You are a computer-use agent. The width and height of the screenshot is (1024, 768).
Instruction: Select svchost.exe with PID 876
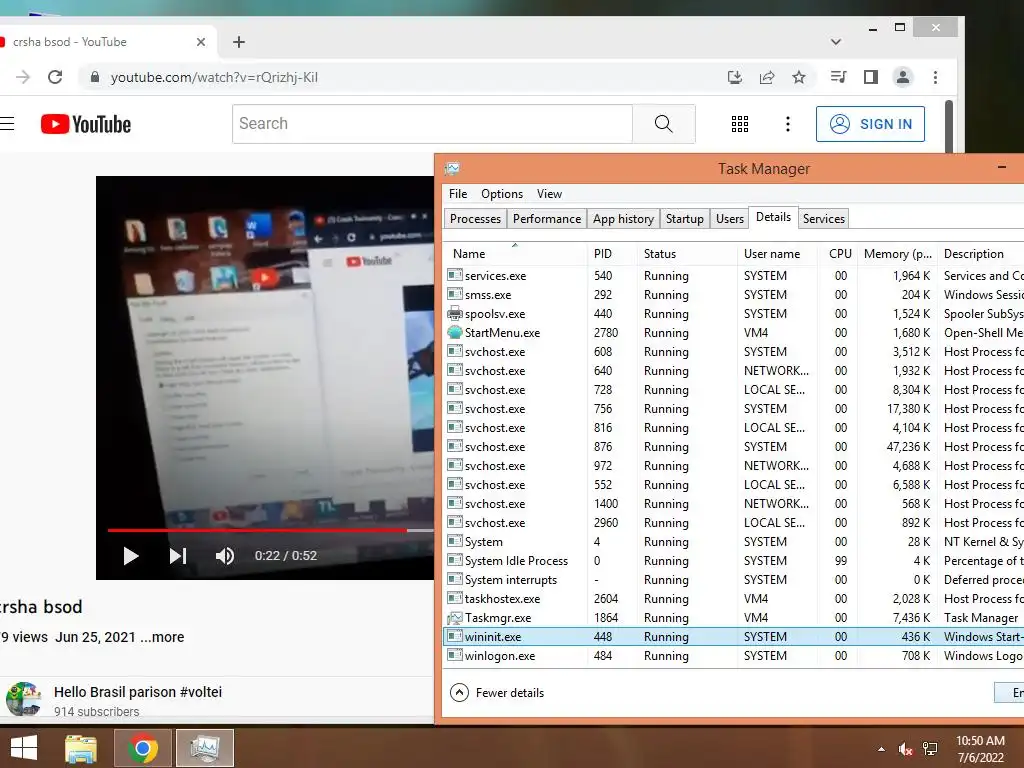tap(733, 447)
